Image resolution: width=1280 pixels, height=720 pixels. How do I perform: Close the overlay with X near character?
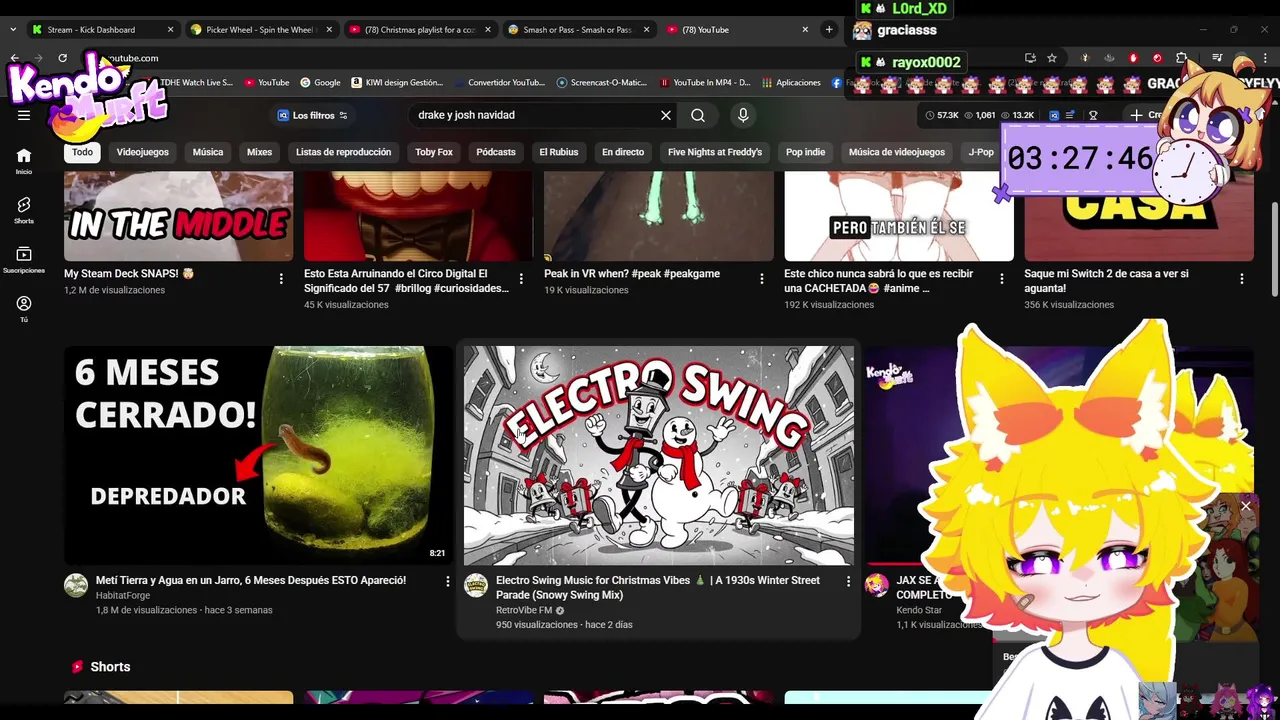pyautogui.click(x=1246, y=506)
